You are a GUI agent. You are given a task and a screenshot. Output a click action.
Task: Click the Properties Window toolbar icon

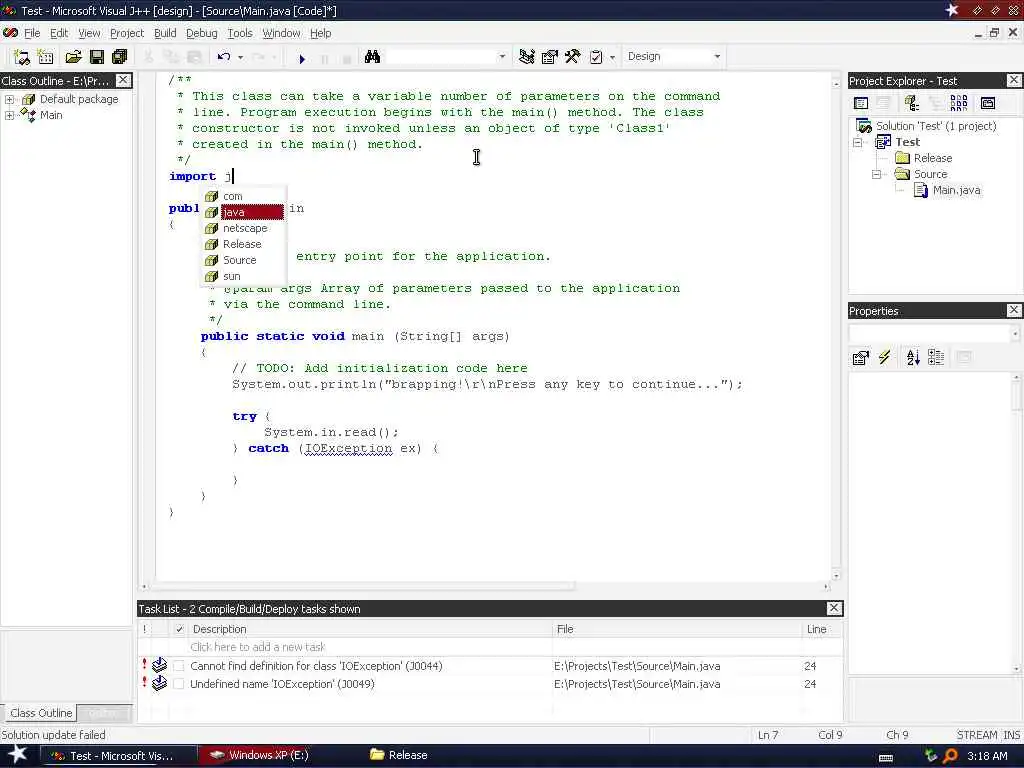coord(550,57)
